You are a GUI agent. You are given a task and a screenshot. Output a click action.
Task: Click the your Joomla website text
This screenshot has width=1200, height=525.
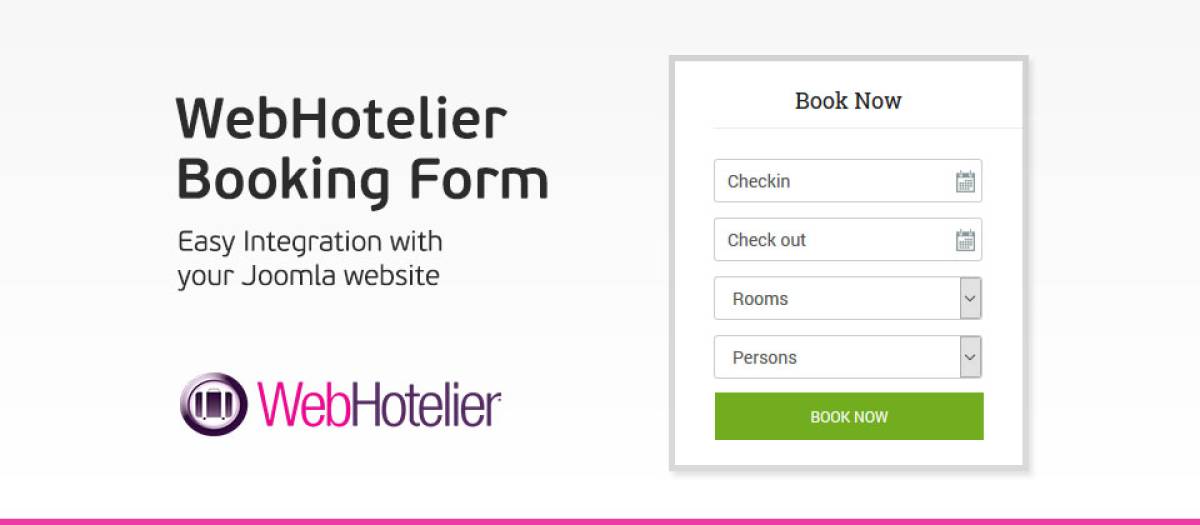click(x=308, y=275)
